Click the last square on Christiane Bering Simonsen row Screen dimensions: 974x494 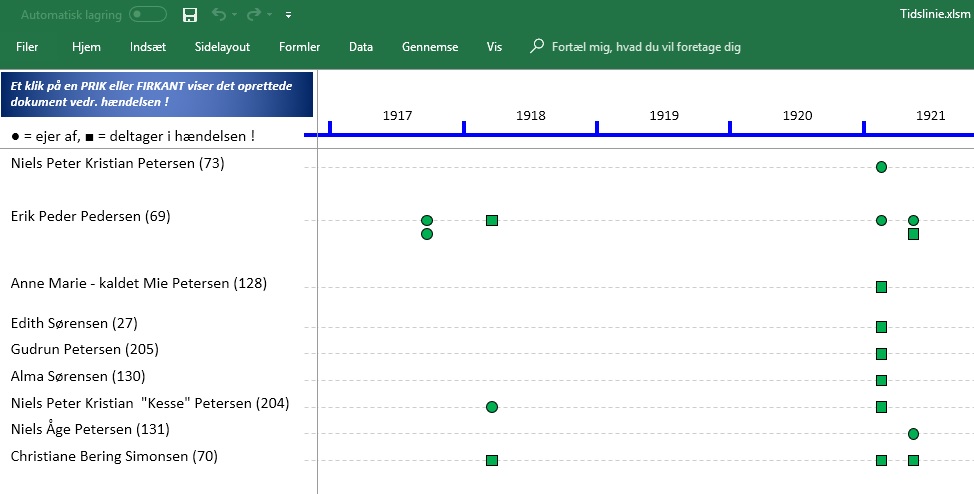coord(913,460)
